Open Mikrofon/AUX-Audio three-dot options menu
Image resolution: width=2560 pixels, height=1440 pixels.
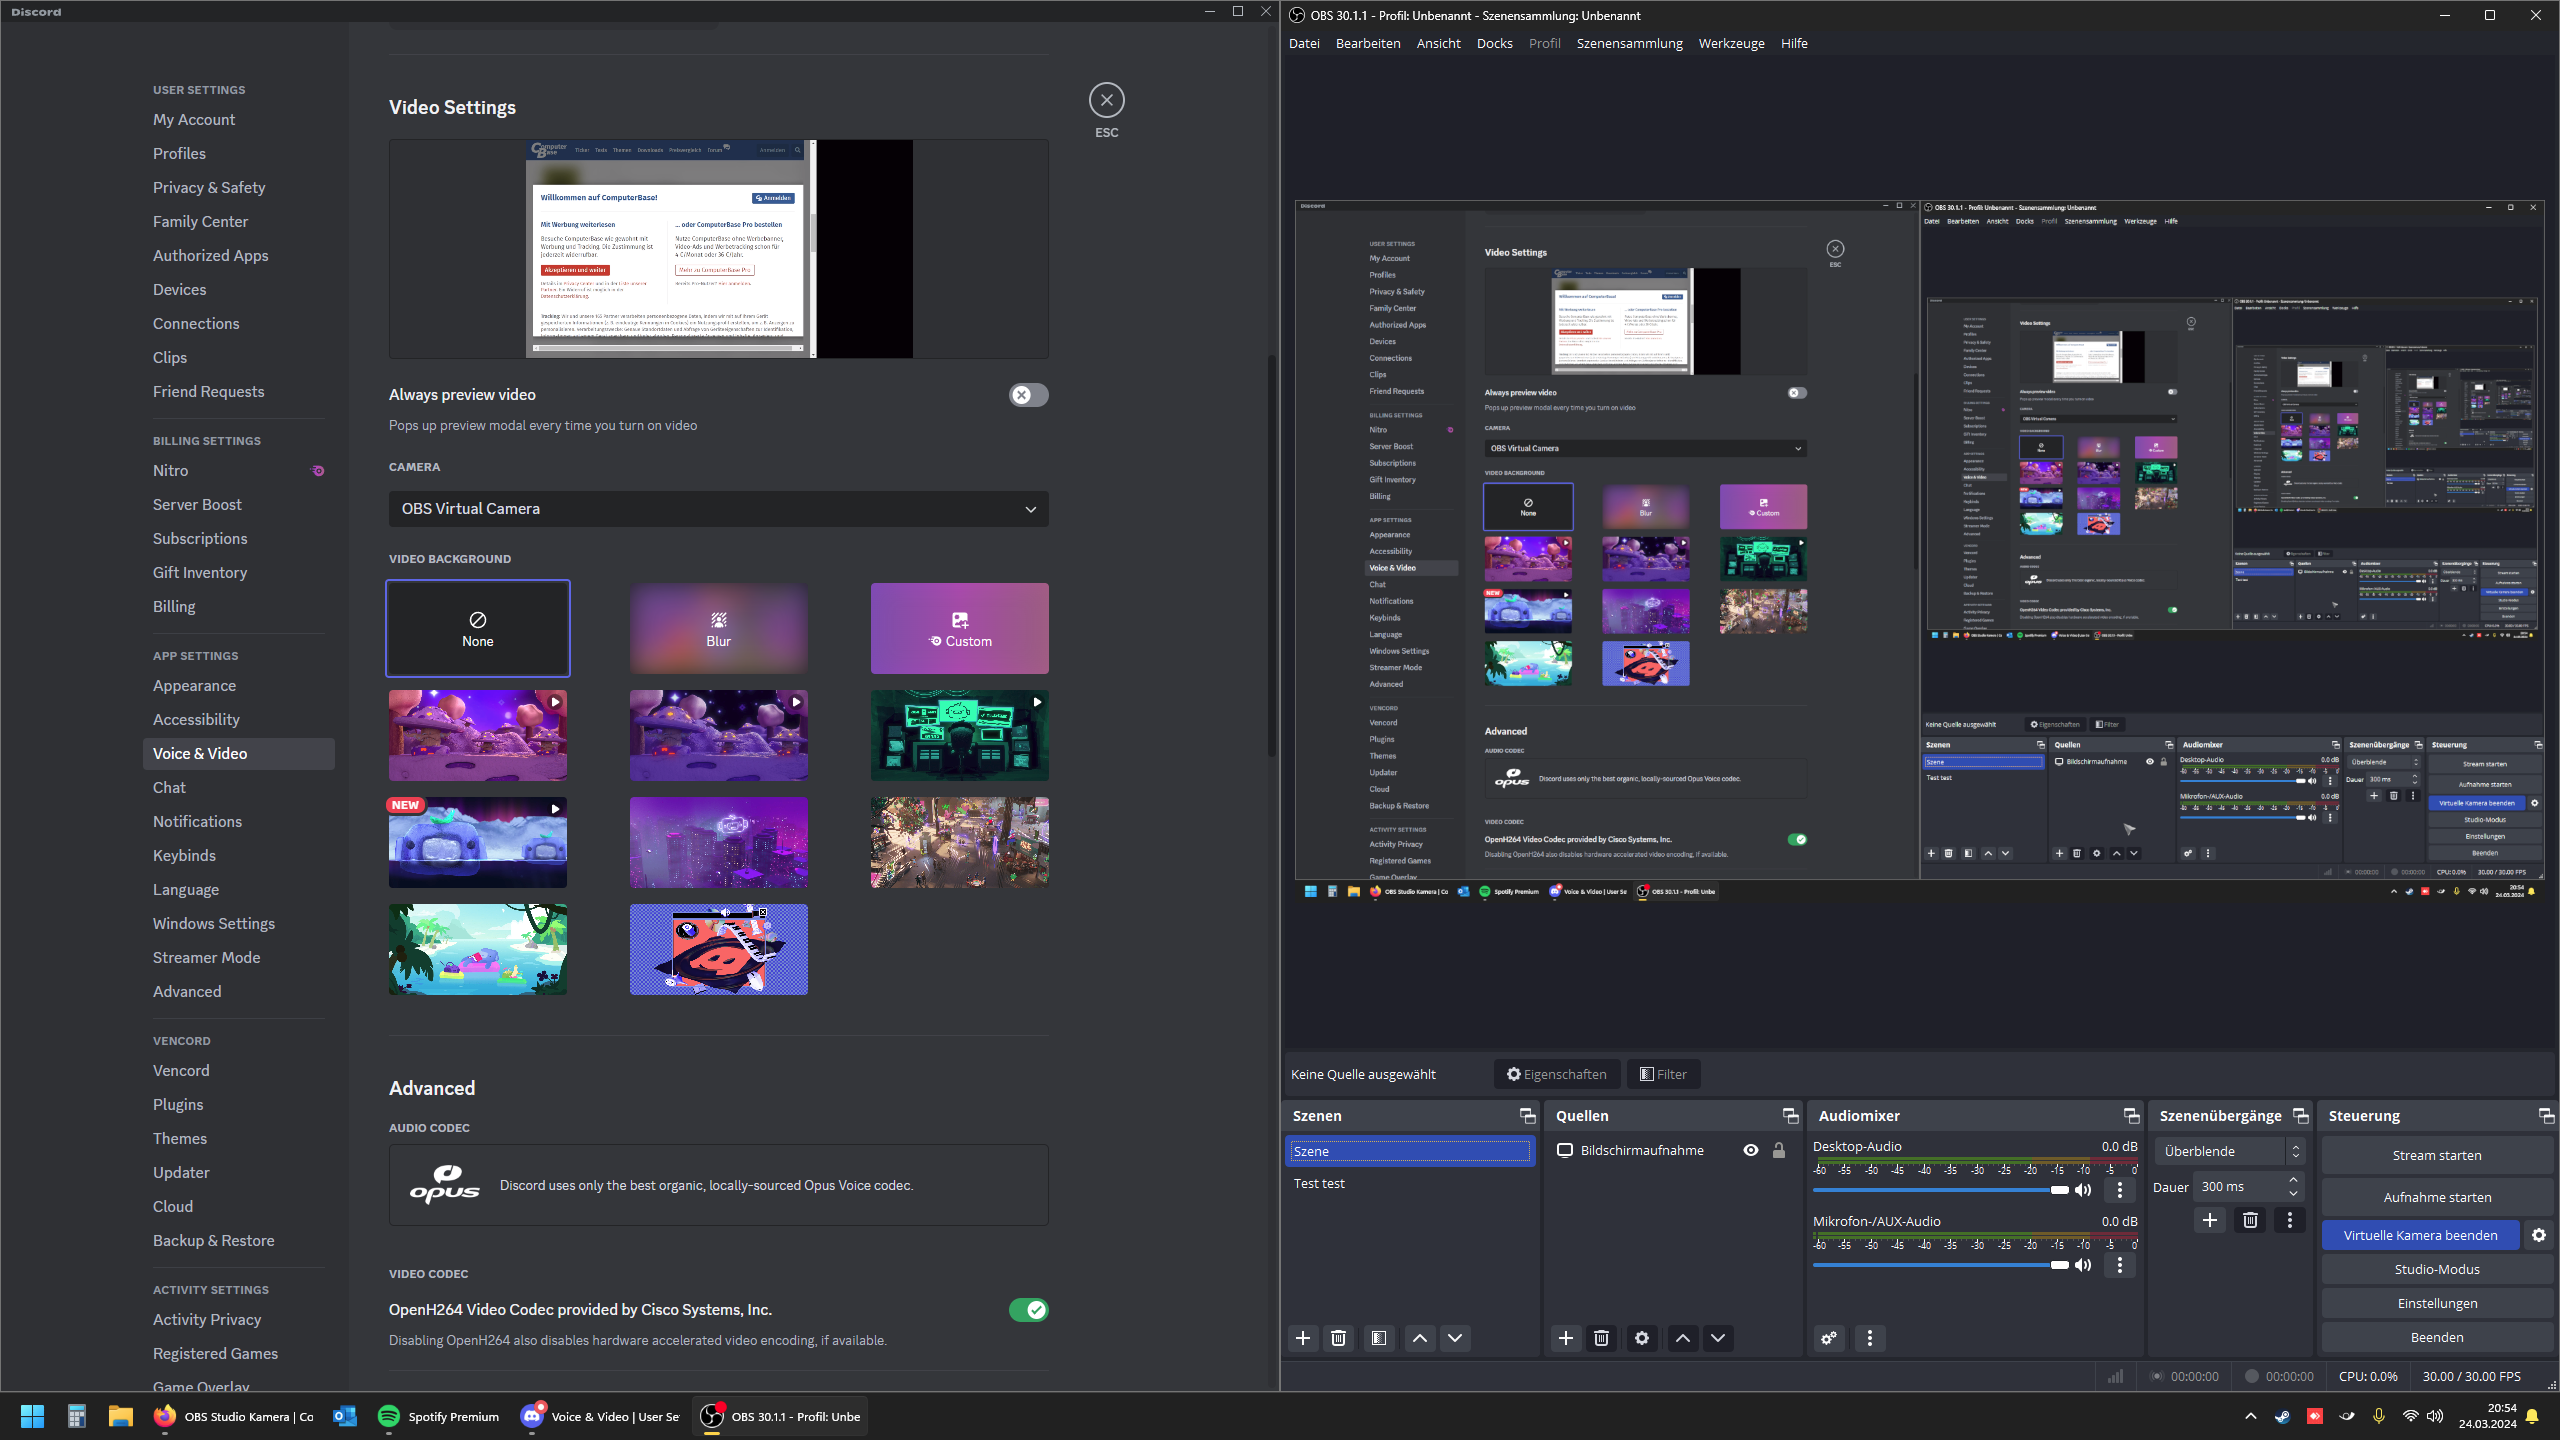click(2120, 1265)
